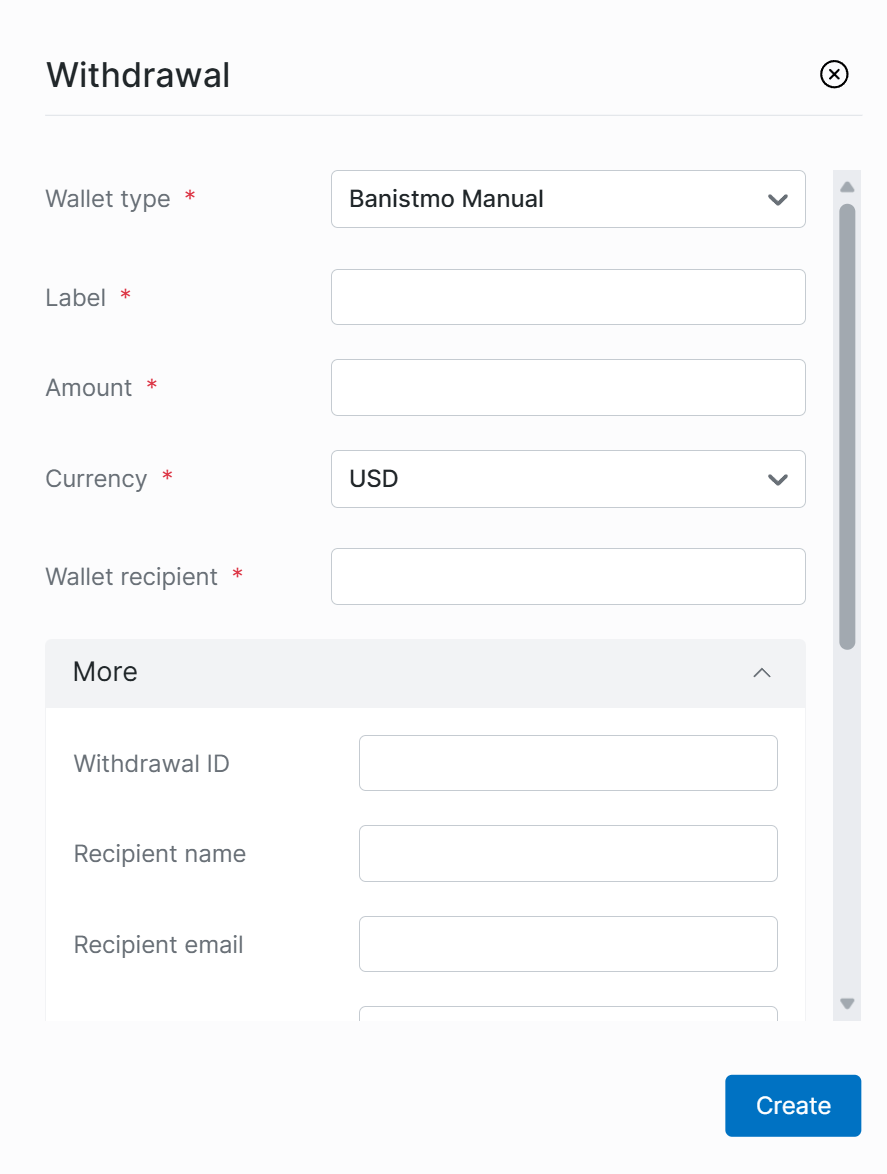
Task: Click the scrollbar down arrow
Action: 847,1003
